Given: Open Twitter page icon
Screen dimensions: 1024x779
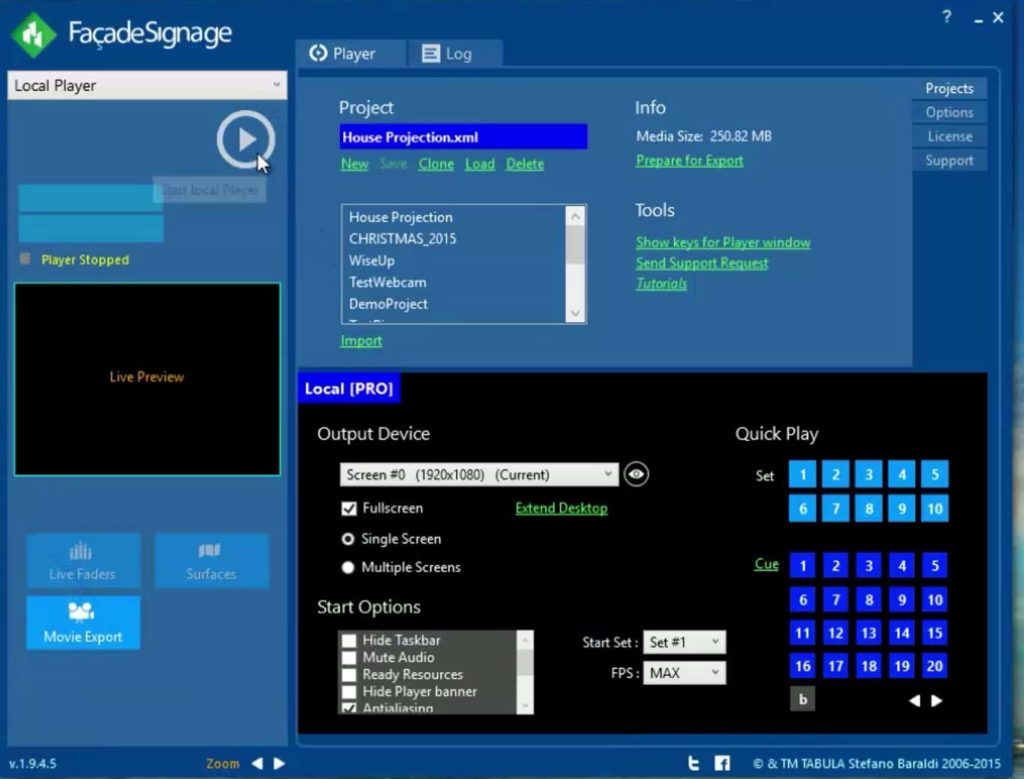Looking at the screenshot, I should [x=694, y=763].
